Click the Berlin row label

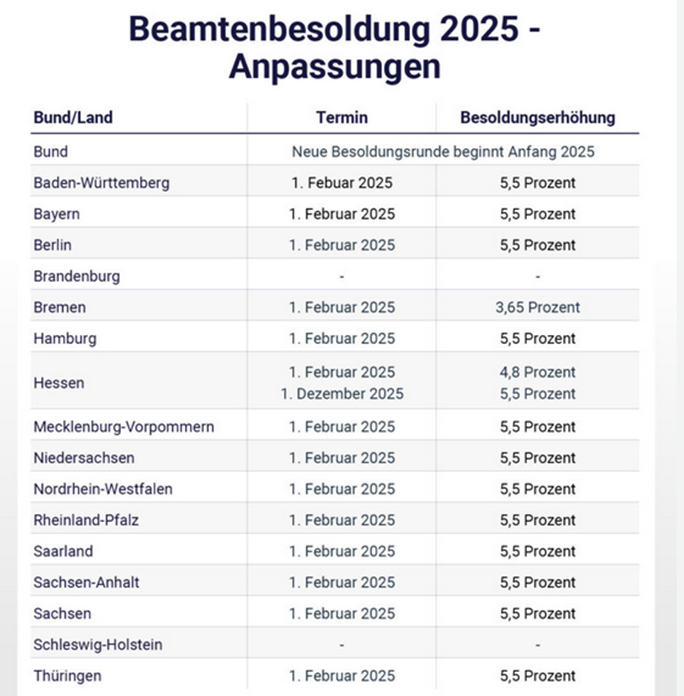(53, 245)
